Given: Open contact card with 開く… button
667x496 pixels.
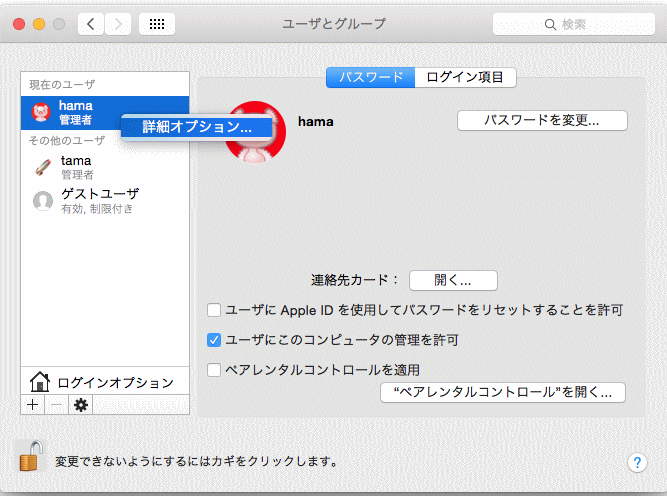Looking at the screenshot, I should (x=453, y=280).
